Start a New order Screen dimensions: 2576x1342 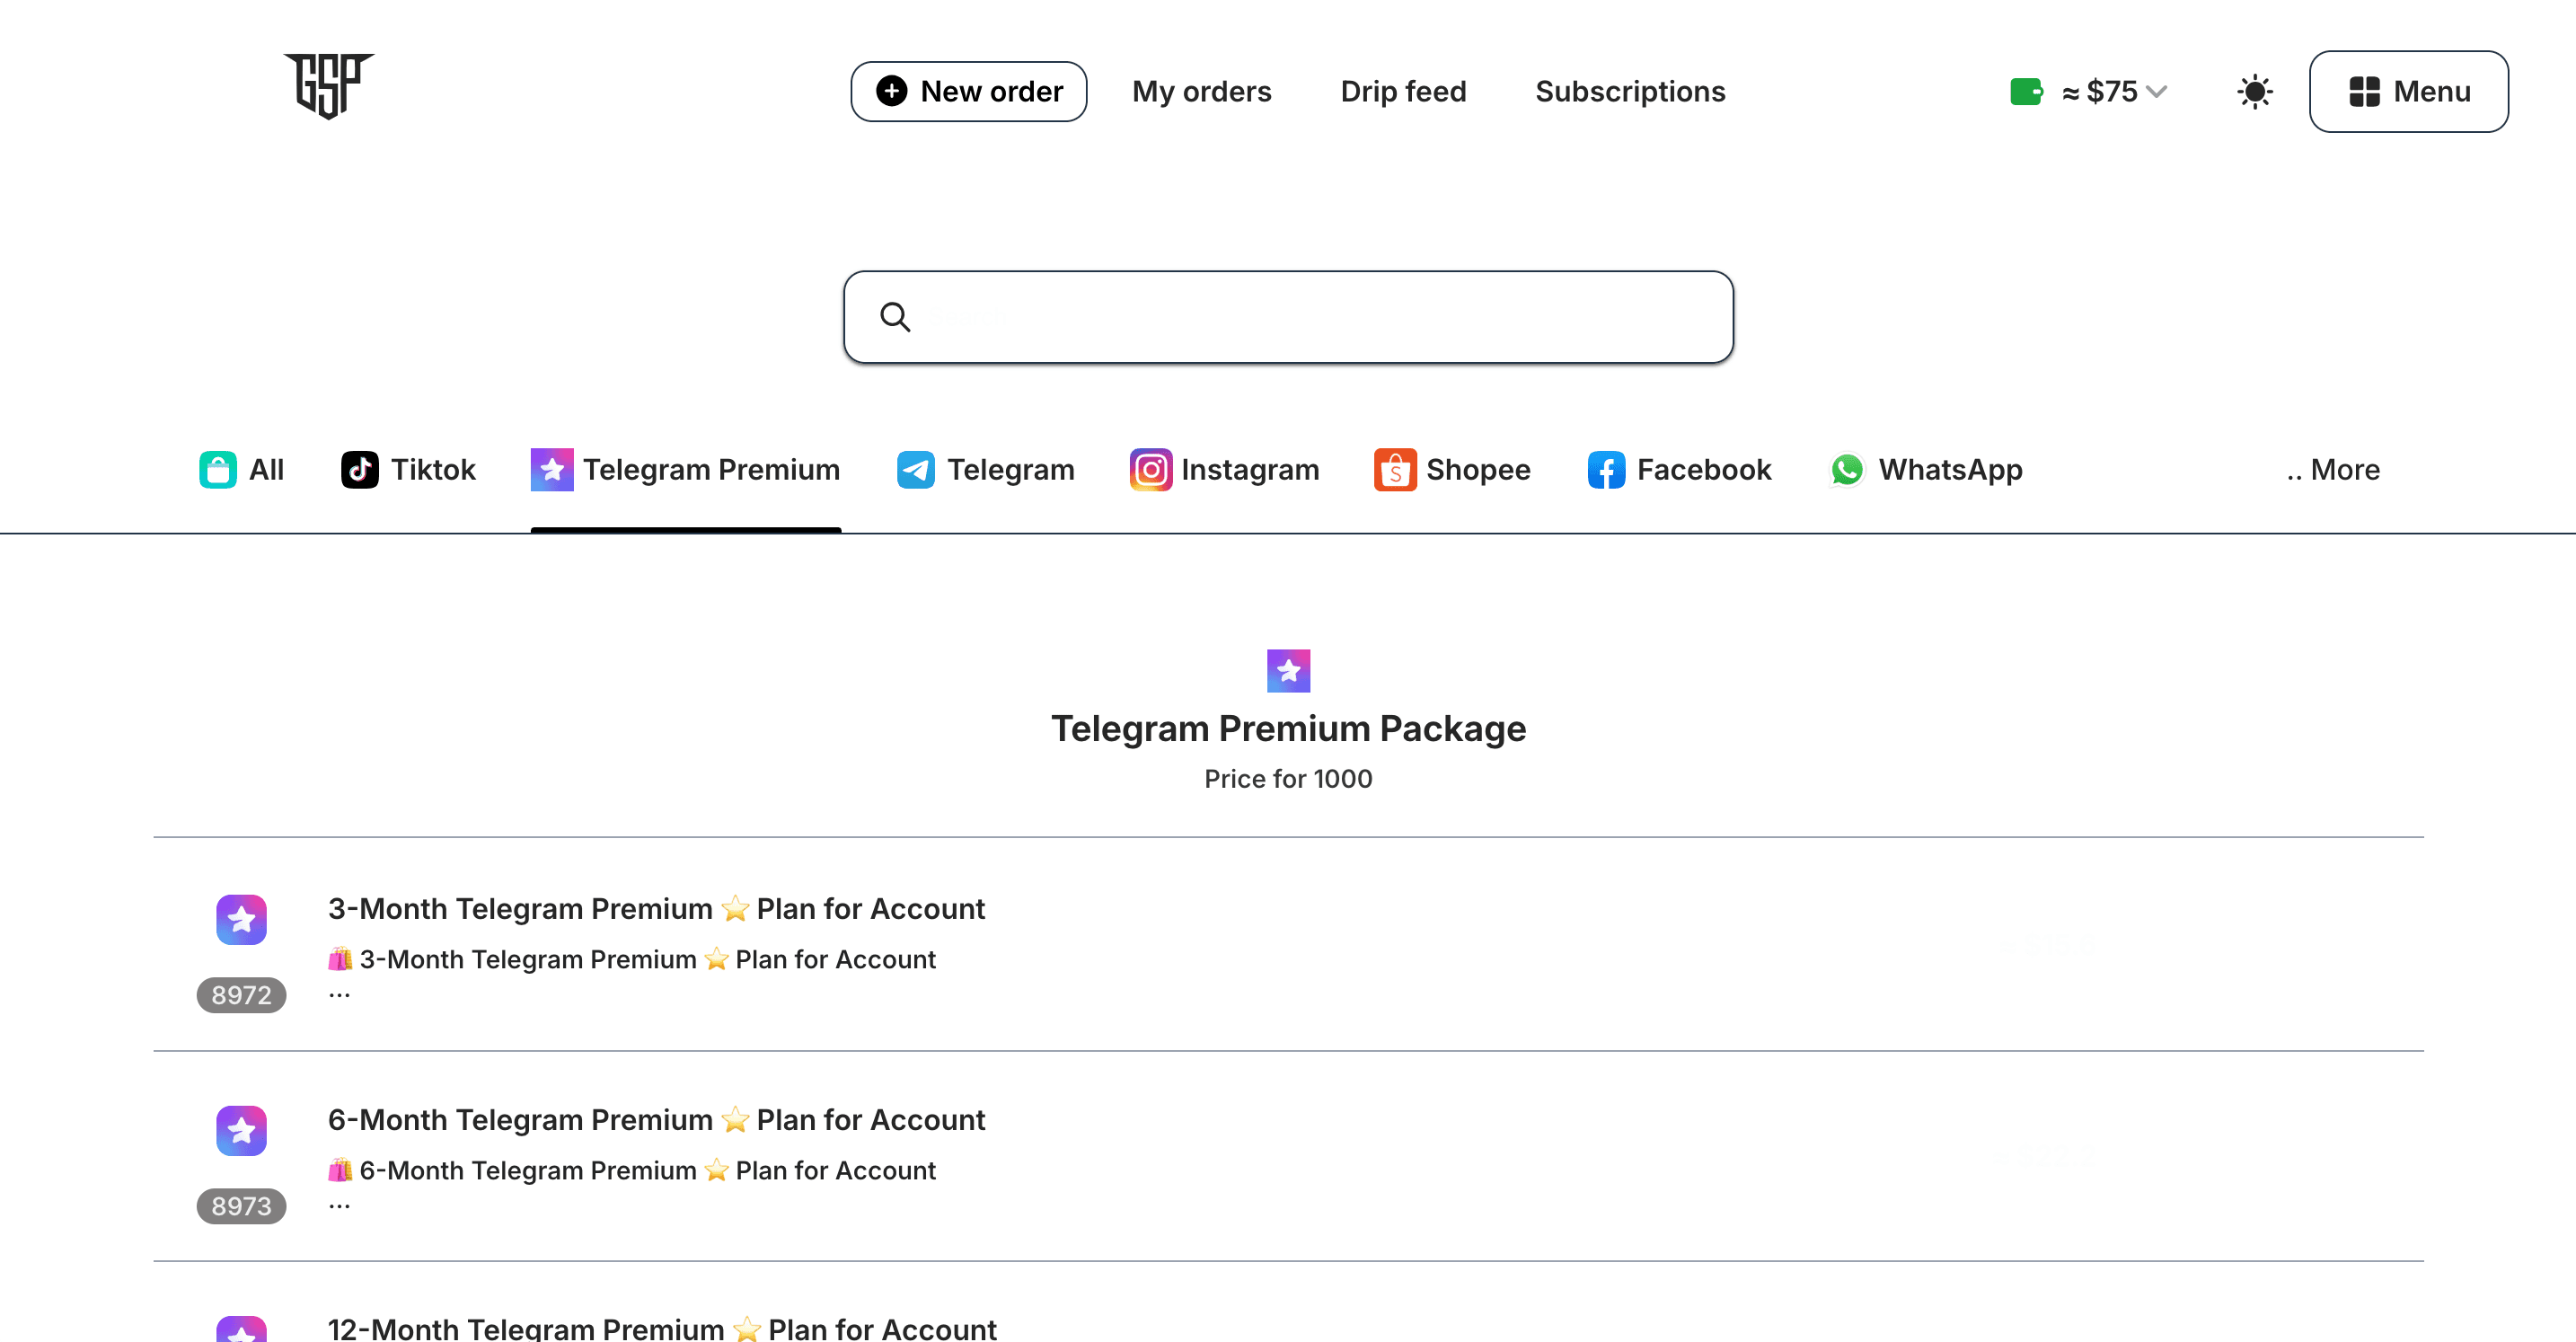point(968,92)
